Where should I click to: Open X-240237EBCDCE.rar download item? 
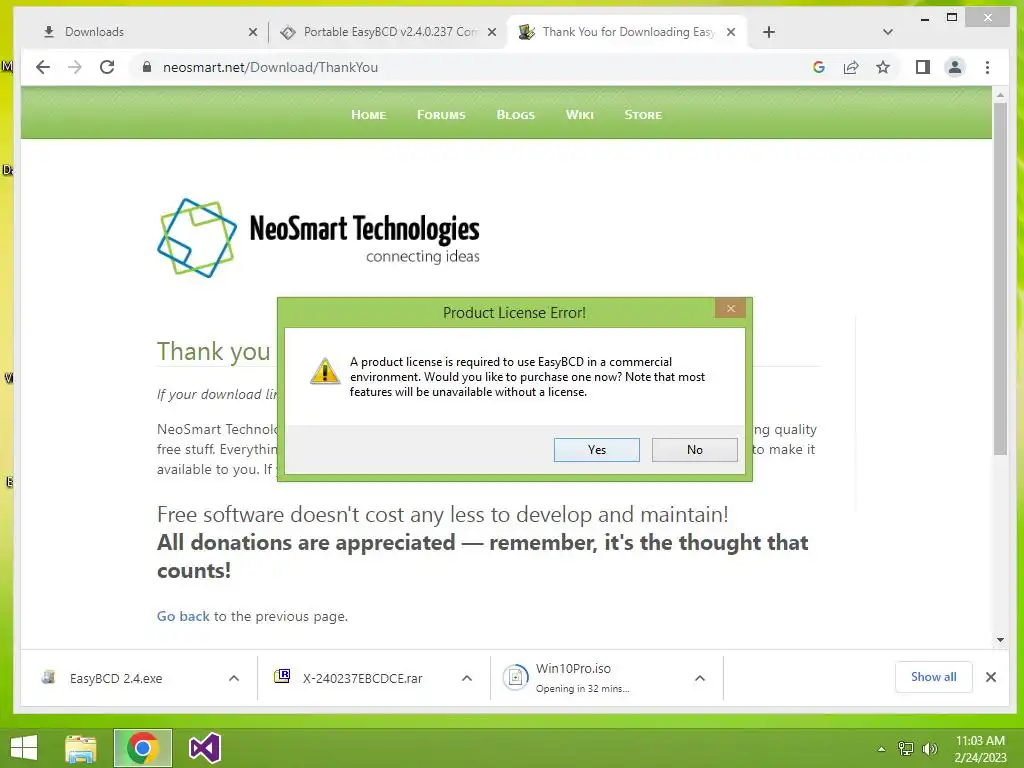(x=362, y=679)
